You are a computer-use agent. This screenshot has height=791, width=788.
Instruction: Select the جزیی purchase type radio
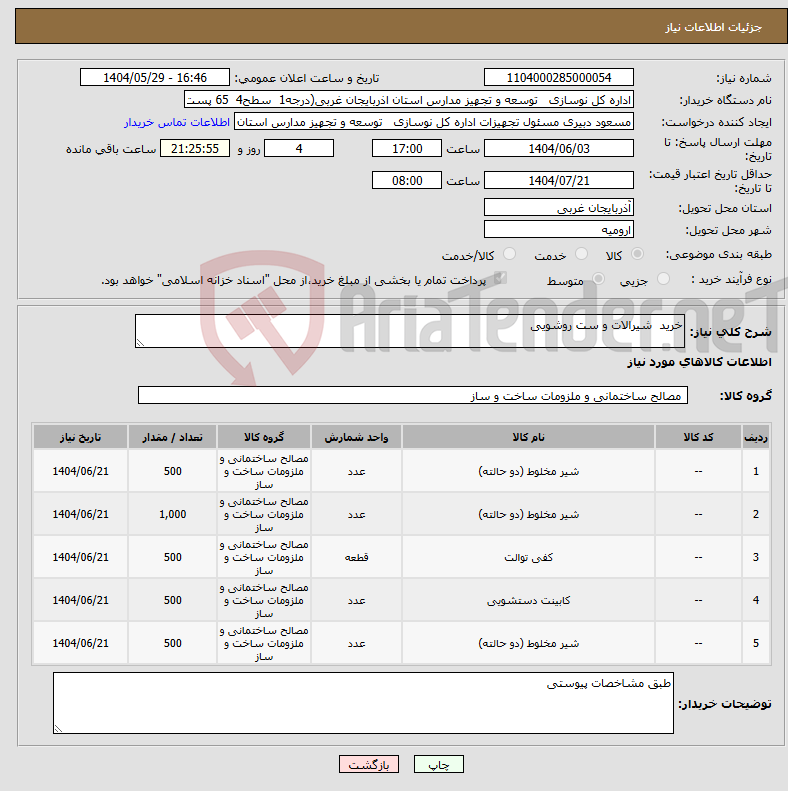click(x=663, y=278)
